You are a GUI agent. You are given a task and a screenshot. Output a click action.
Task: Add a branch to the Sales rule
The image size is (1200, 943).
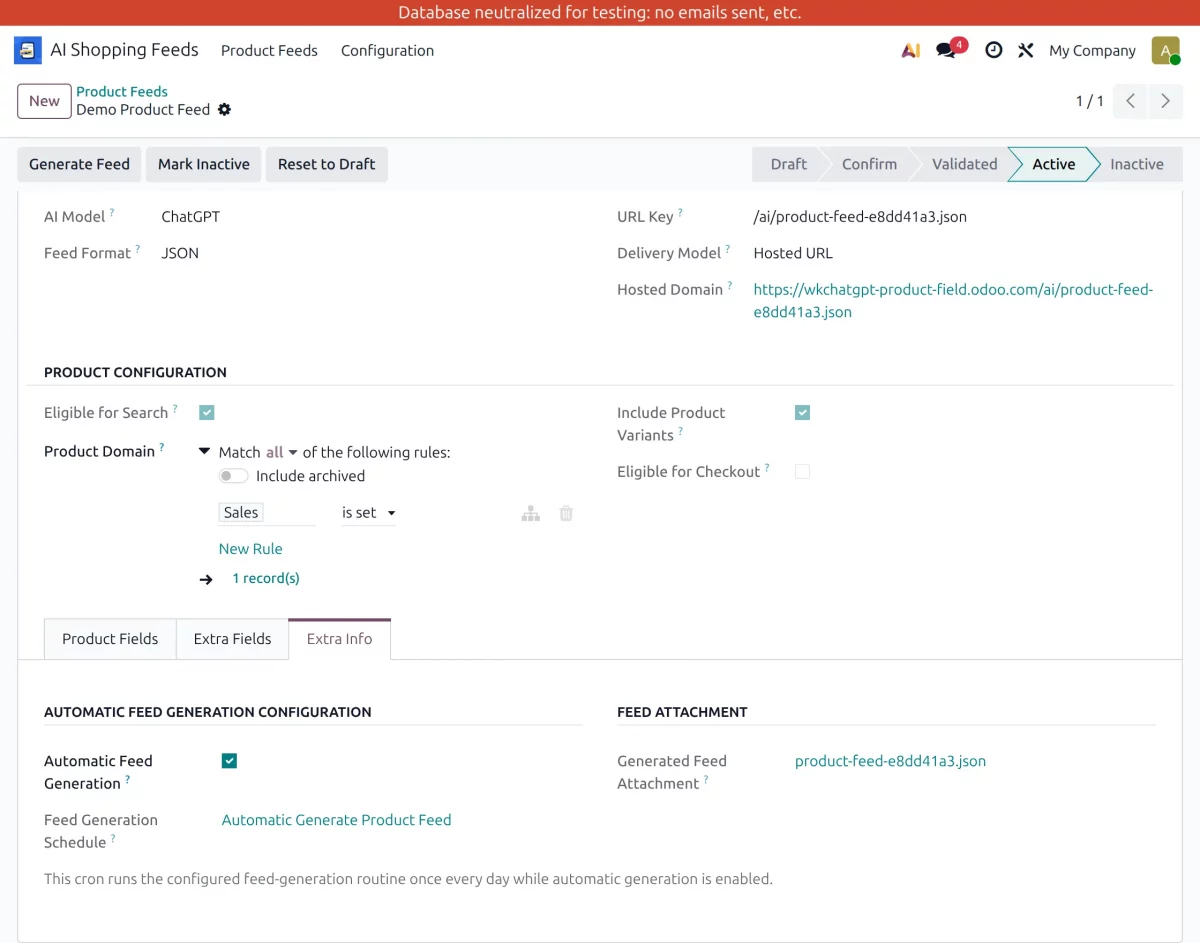pos(530,512)
